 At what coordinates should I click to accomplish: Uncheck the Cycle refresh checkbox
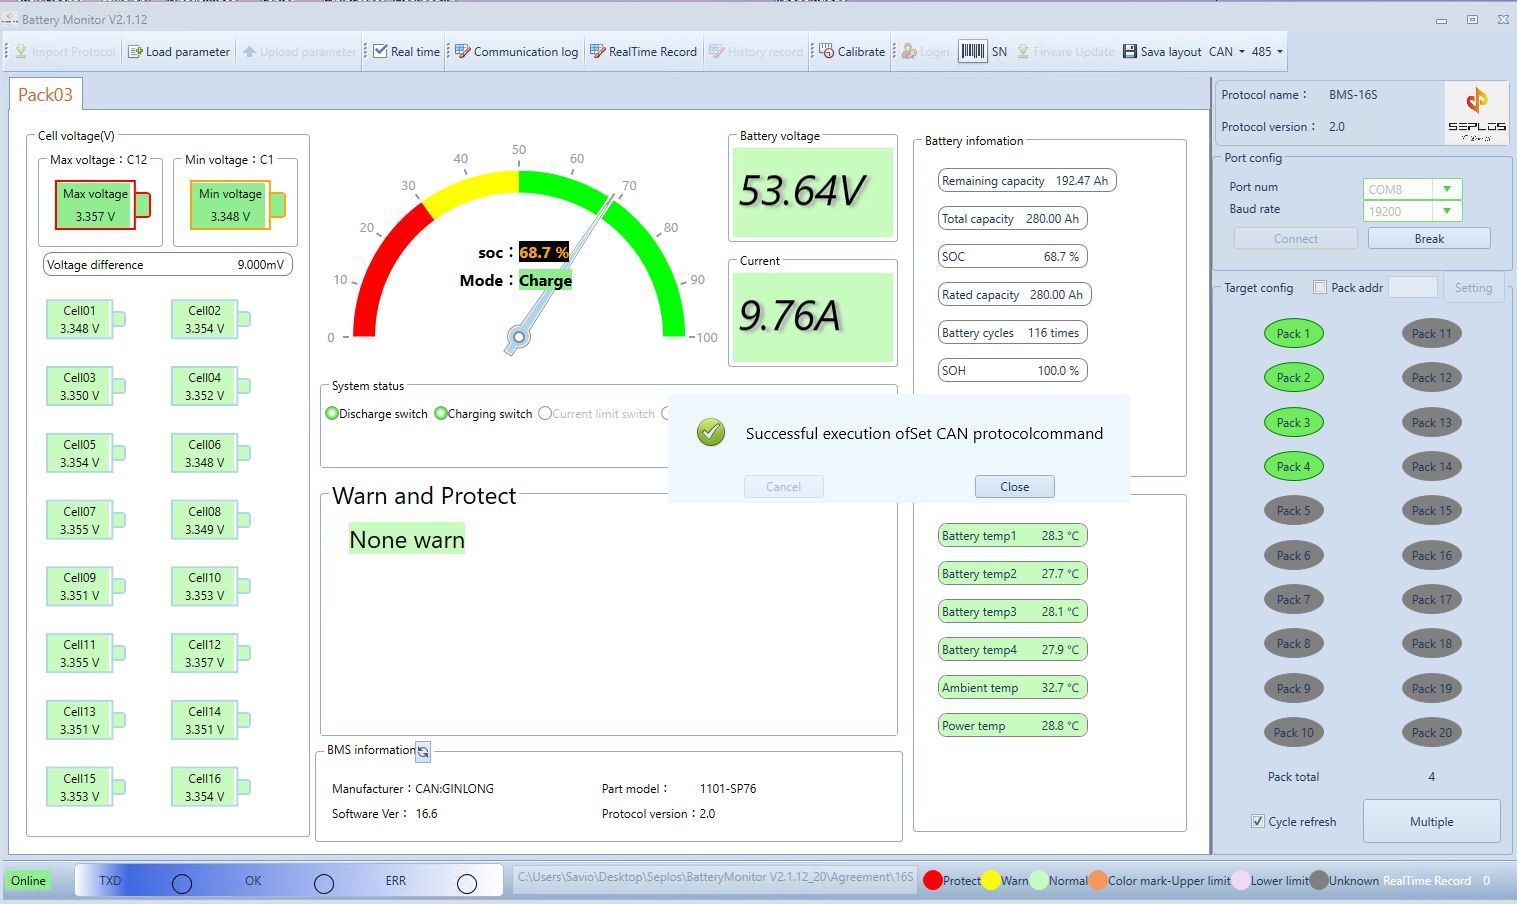pos(1258,822)
